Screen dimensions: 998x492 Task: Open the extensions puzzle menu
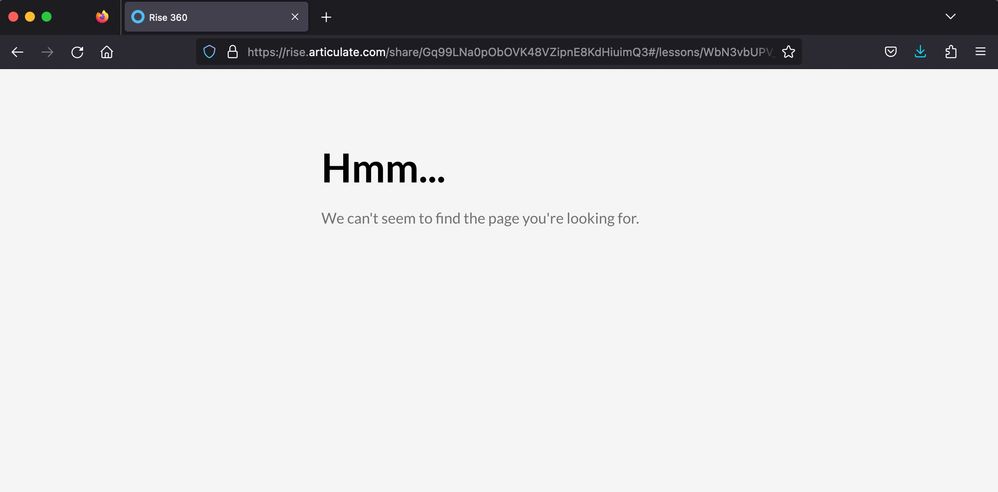pyautogui.click(x=950, y=52)
